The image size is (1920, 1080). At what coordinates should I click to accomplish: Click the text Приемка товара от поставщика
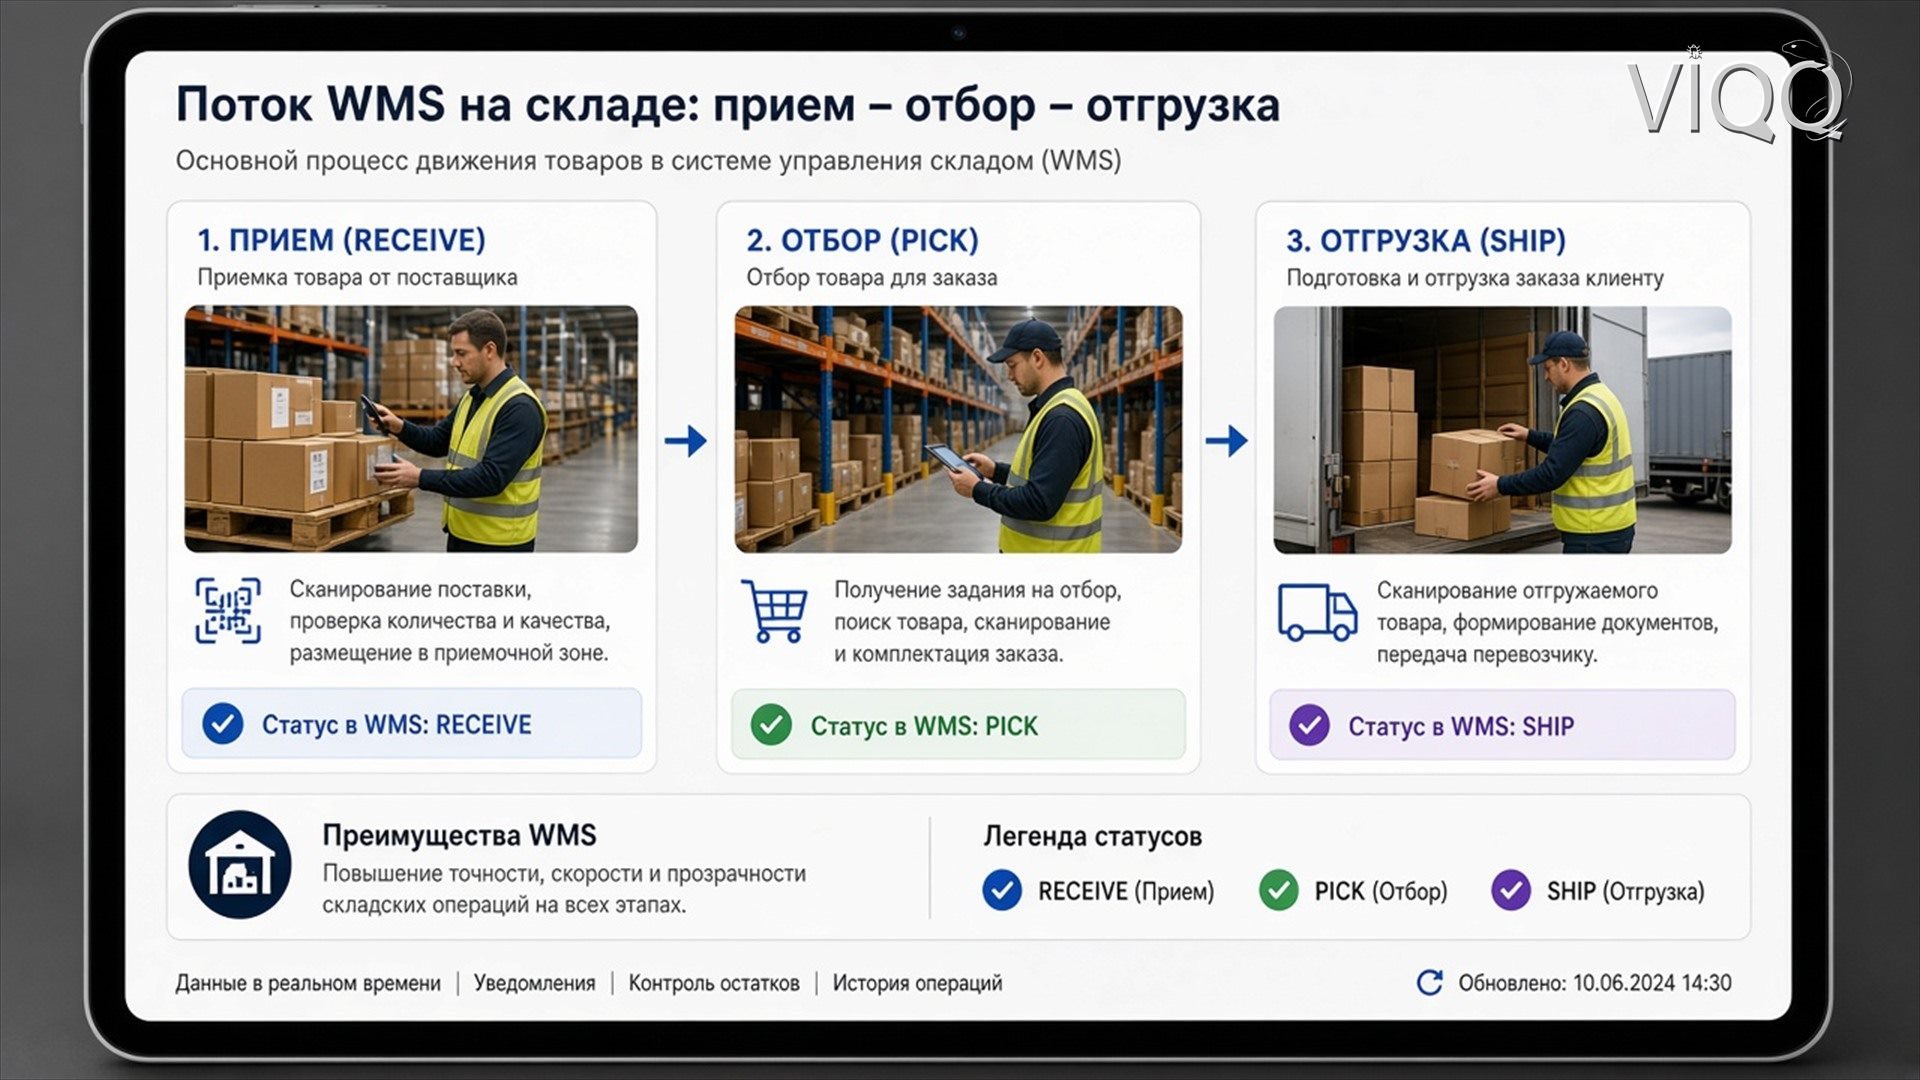tap(357, 277)
